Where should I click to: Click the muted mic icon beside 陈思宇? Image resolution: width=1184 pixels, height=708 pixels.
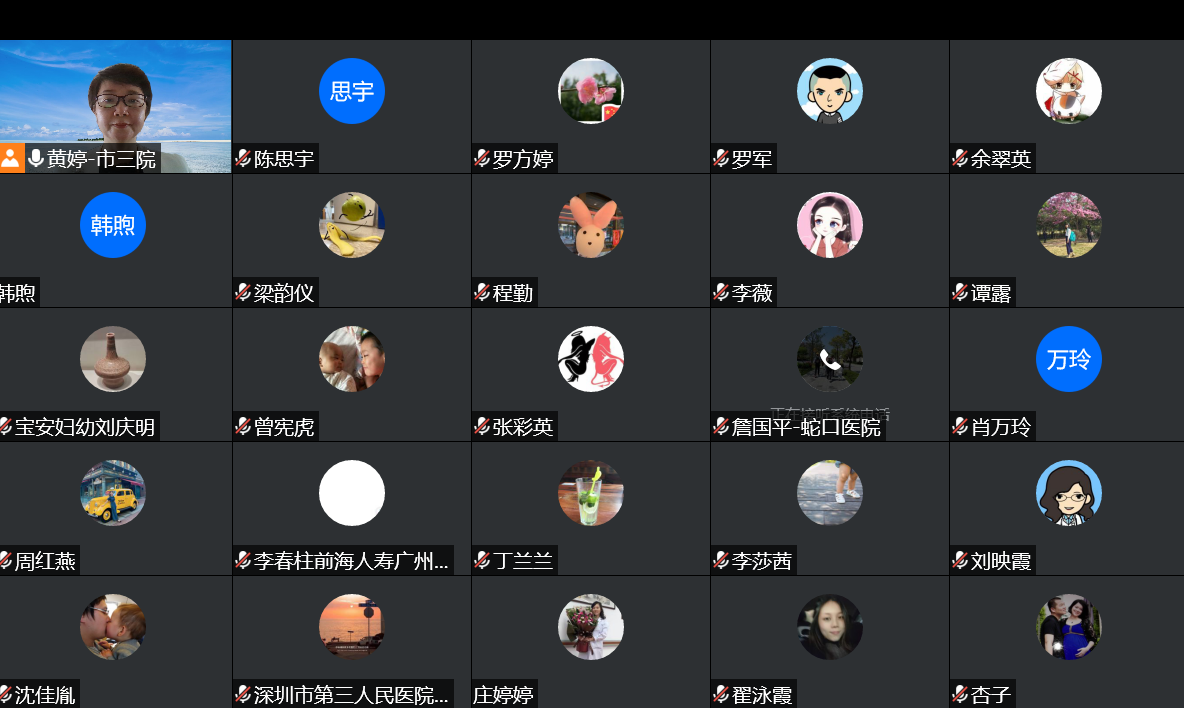pyautogui.click(x=243, y=159)
